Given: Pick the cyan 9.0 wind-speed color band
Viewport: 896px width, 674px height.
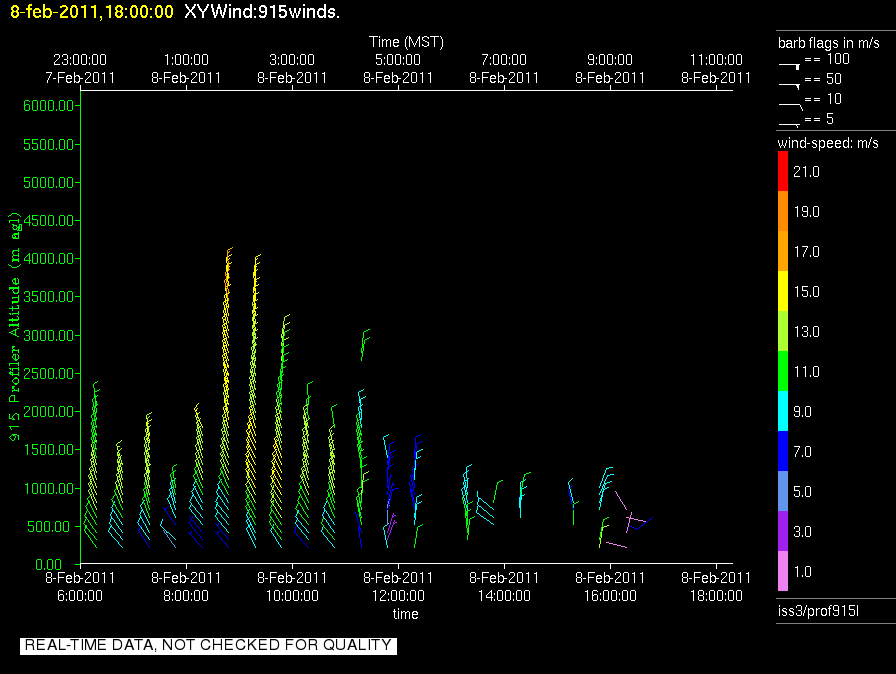Looking at the screenshot, I should tap(783, 411).
